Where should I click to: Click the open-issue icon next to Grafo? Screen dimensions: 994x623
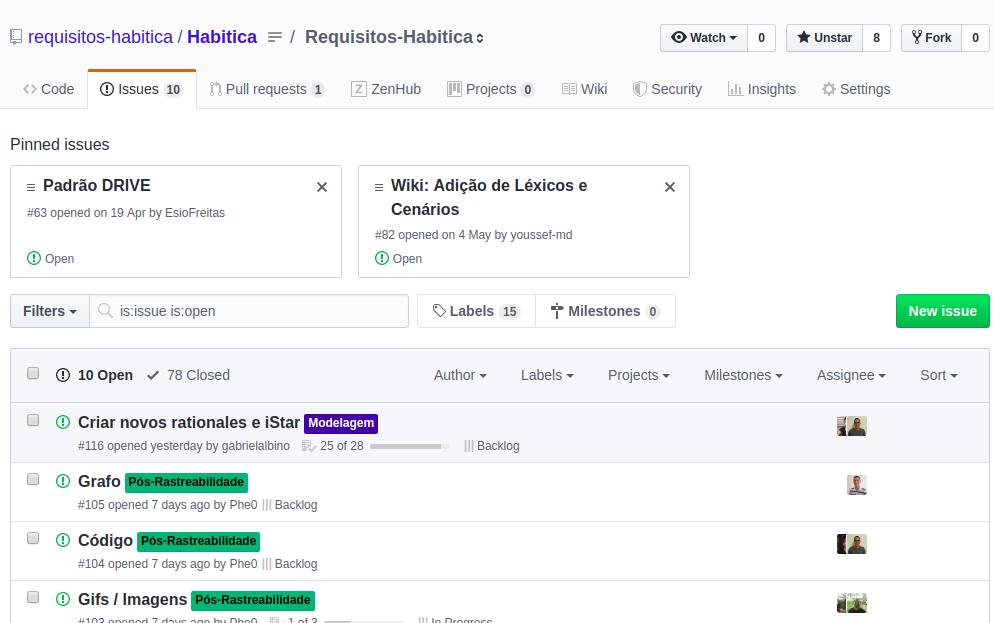pos(63,481)
